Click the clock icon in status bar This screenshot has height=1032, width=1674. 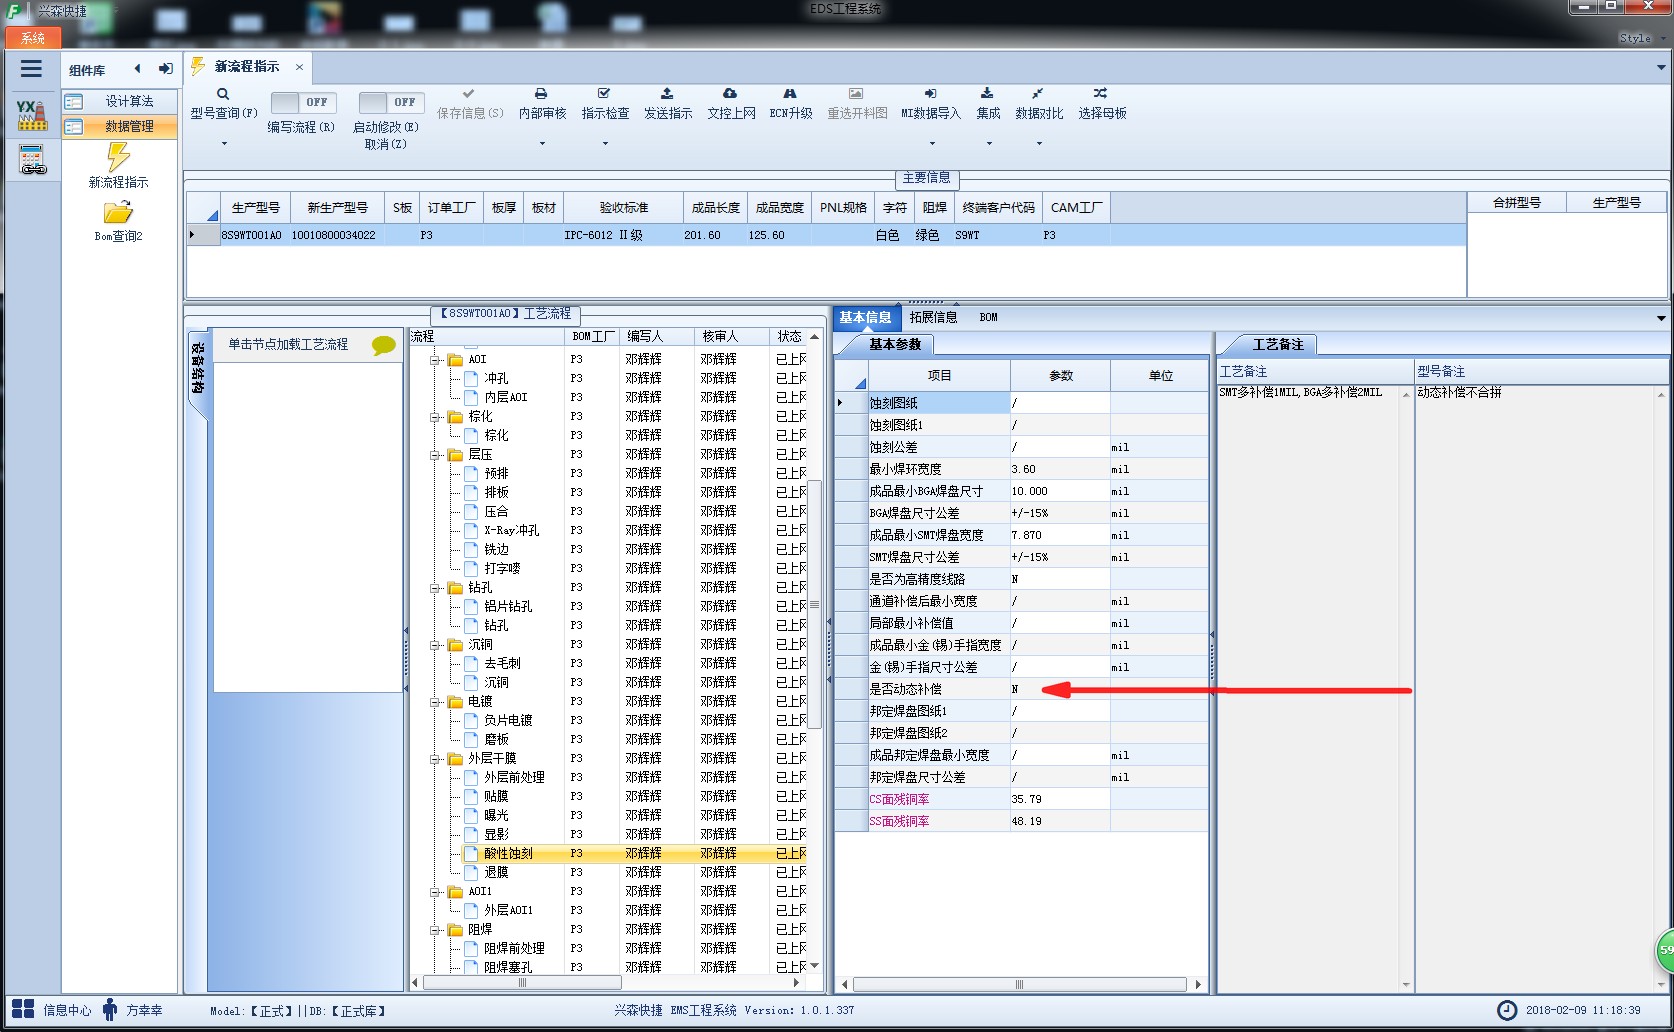click(x=1506, y=1010)
